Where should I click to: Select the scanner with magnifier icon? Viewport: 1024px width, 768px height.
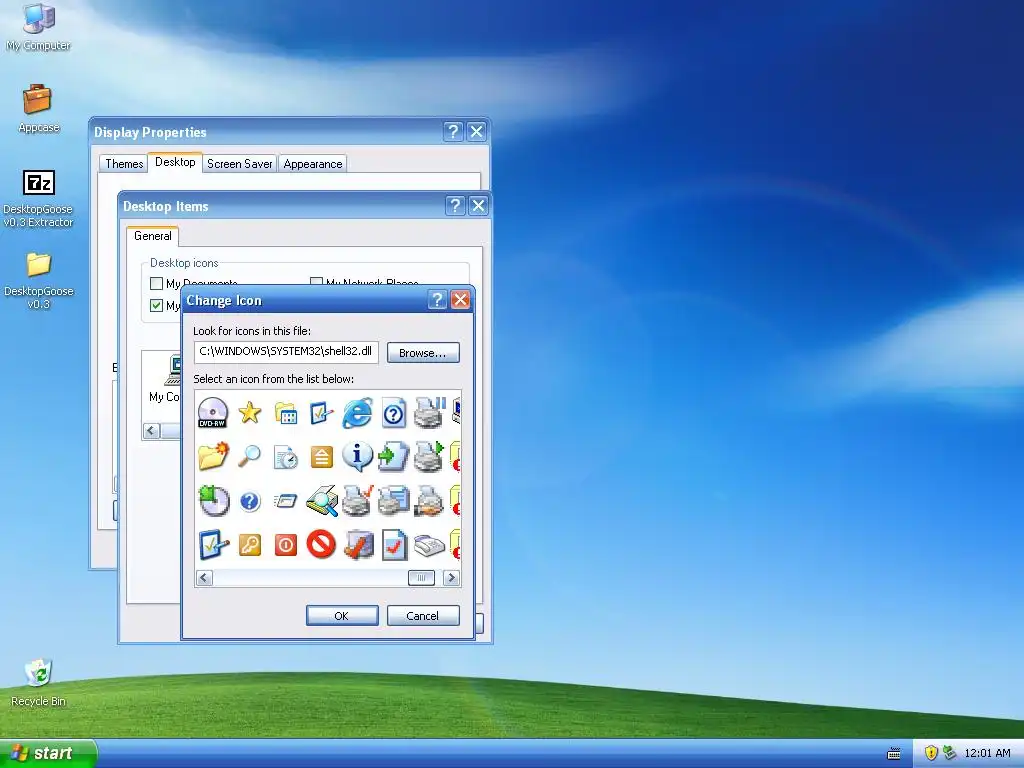pos(322,500)
